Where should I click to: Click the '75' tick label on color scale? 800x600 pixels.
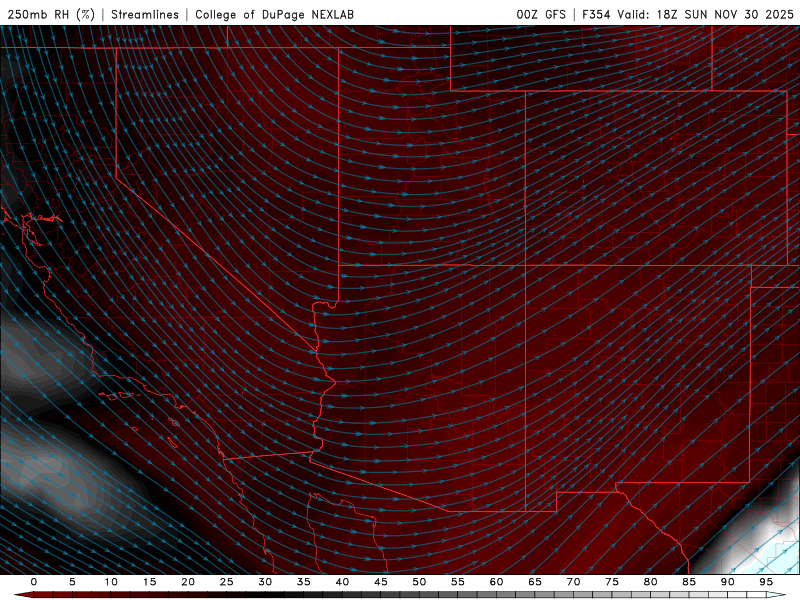[x=612, y=582]
